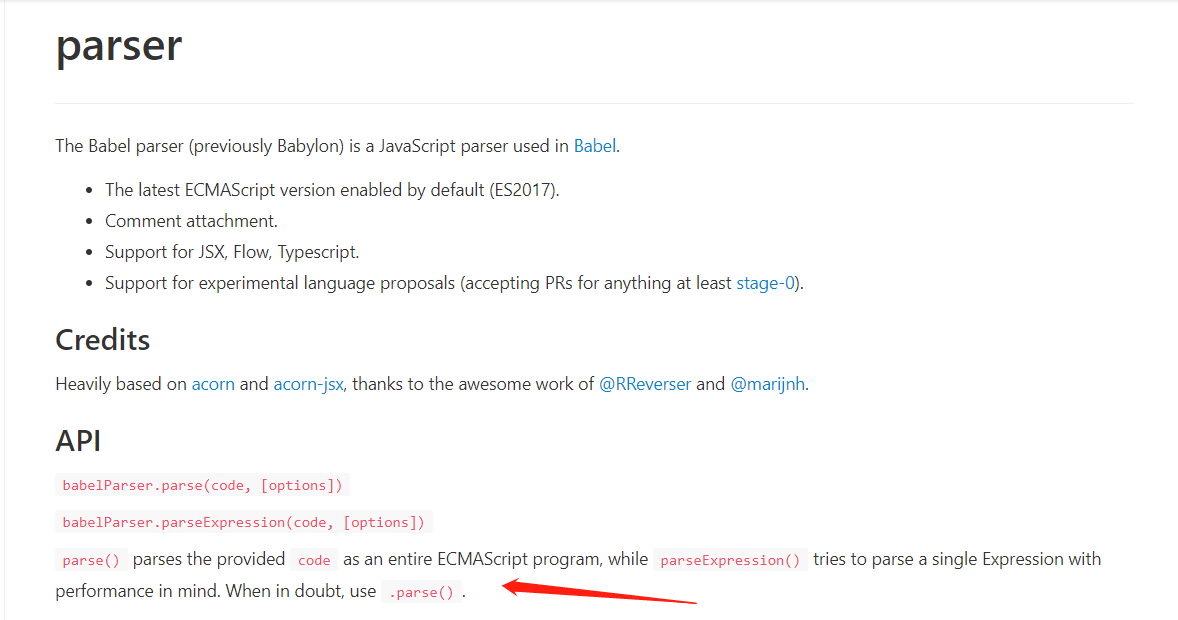Follow the stage-0 proposals link
The height and width of the screenshot is (620, 1178).
coord(765,283)
